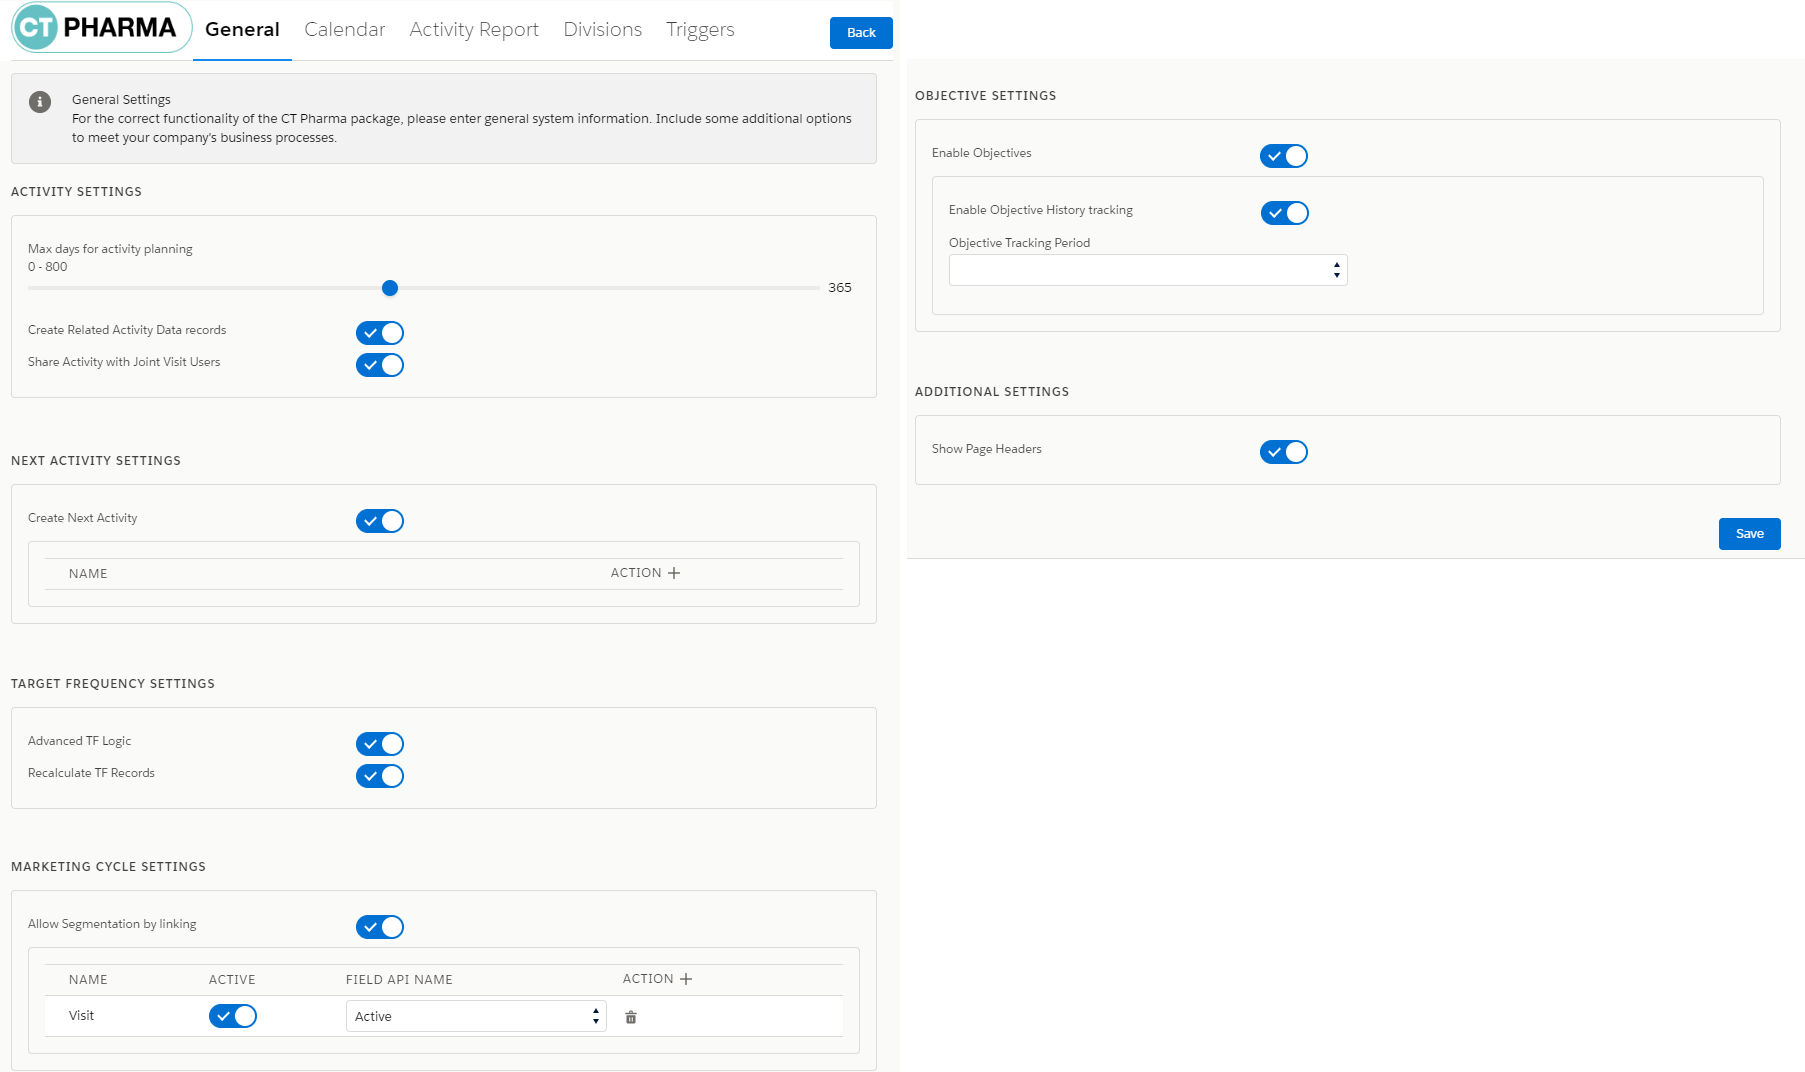The image size is (1805, 1072).
Task: Toggle Enable Objective History tracking
Action: [x=1285, y=213]
